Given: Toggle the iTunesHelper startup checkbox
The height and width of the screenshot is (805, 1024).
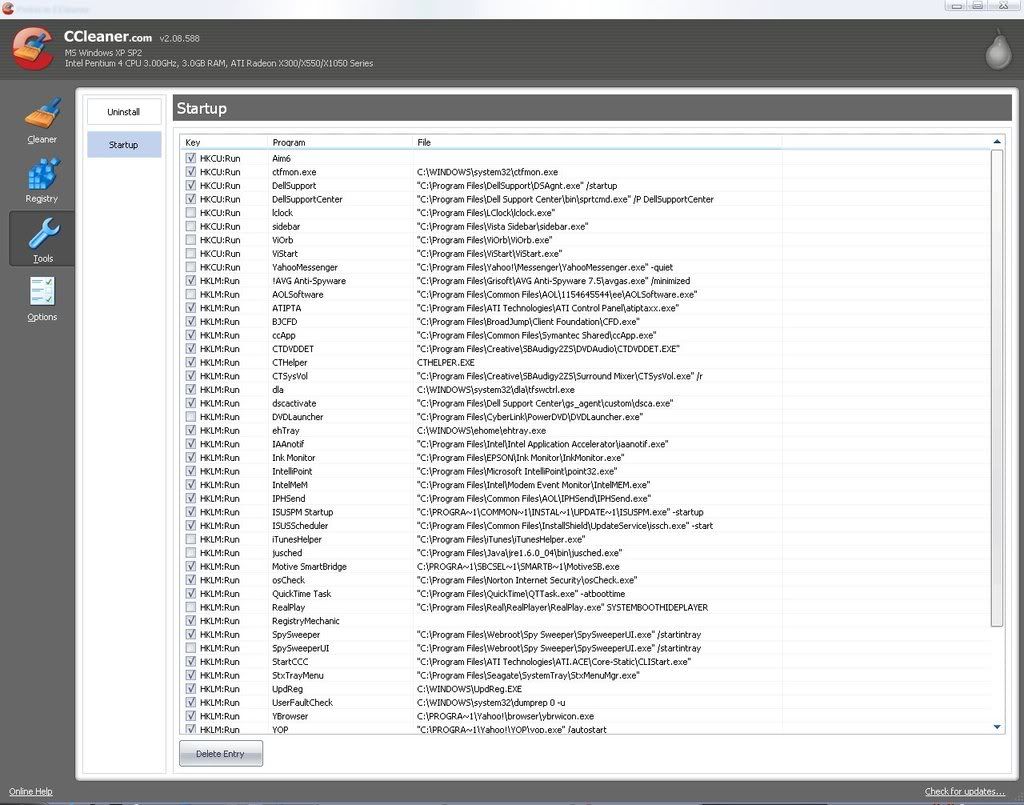Looking at the screenshot, I should (191, 539).
